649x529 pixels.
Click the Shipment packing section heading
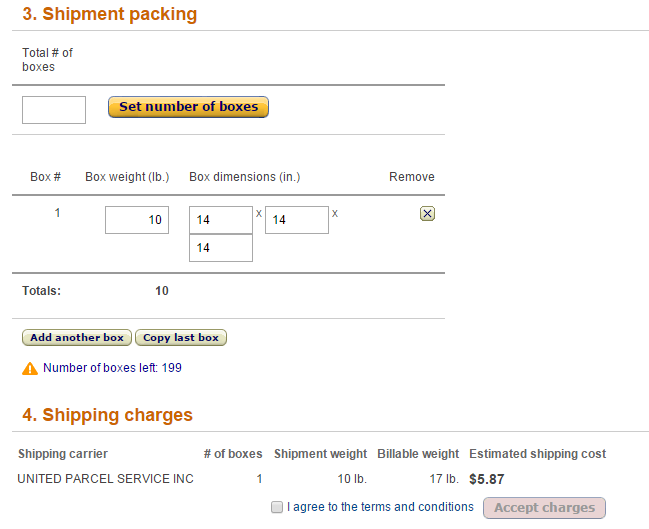[x=110, y=14]
